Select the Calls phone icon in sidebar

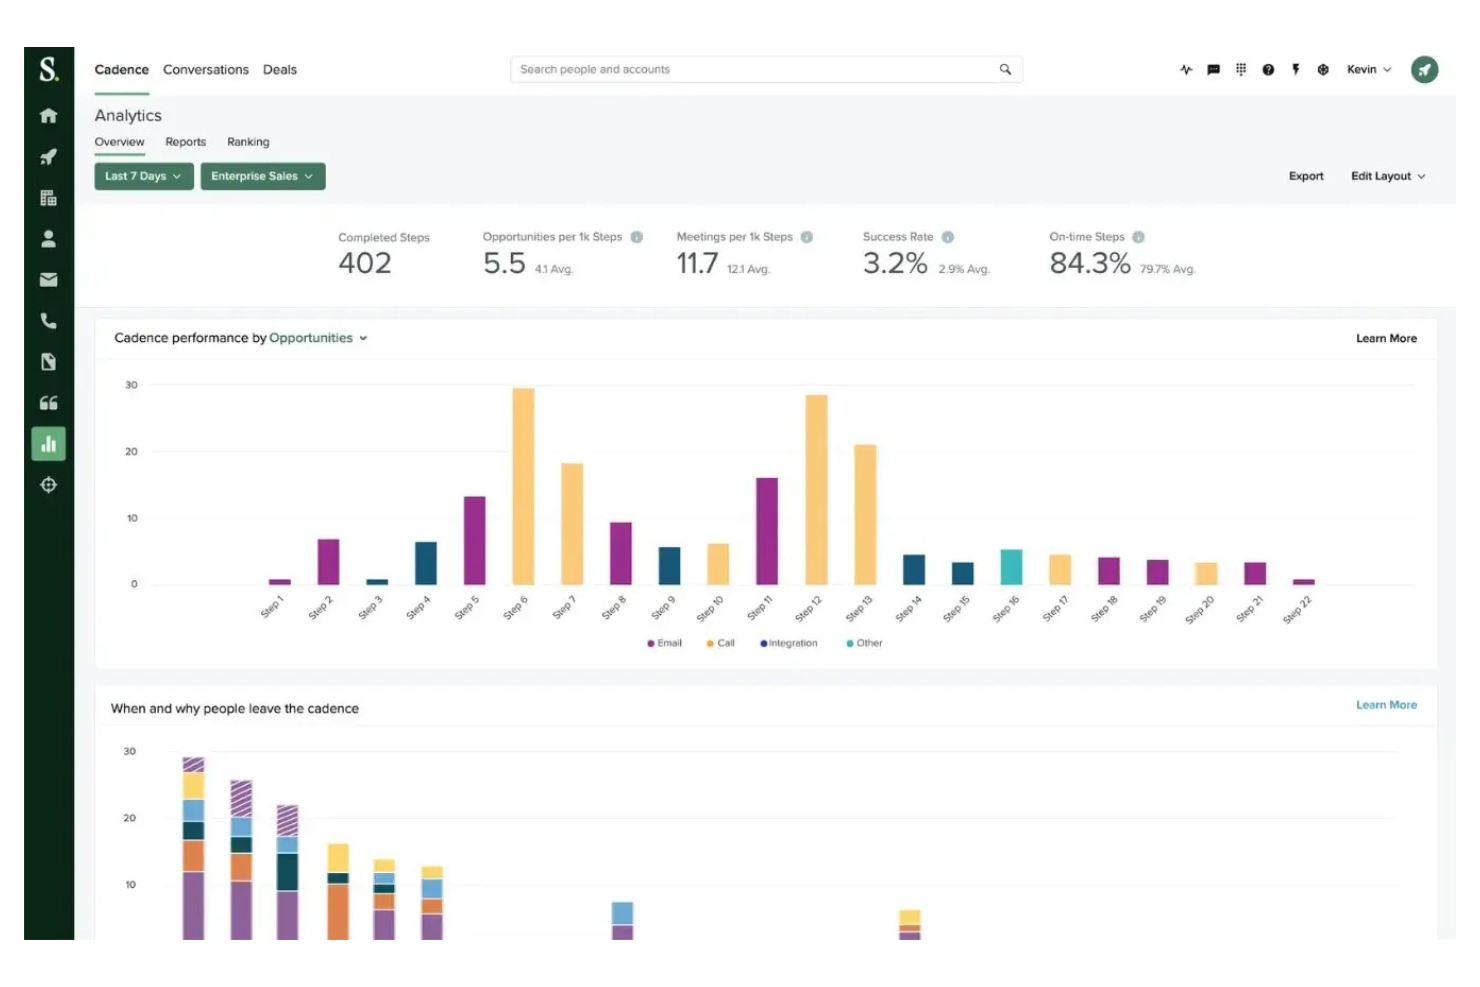click(x=48, y=321)
